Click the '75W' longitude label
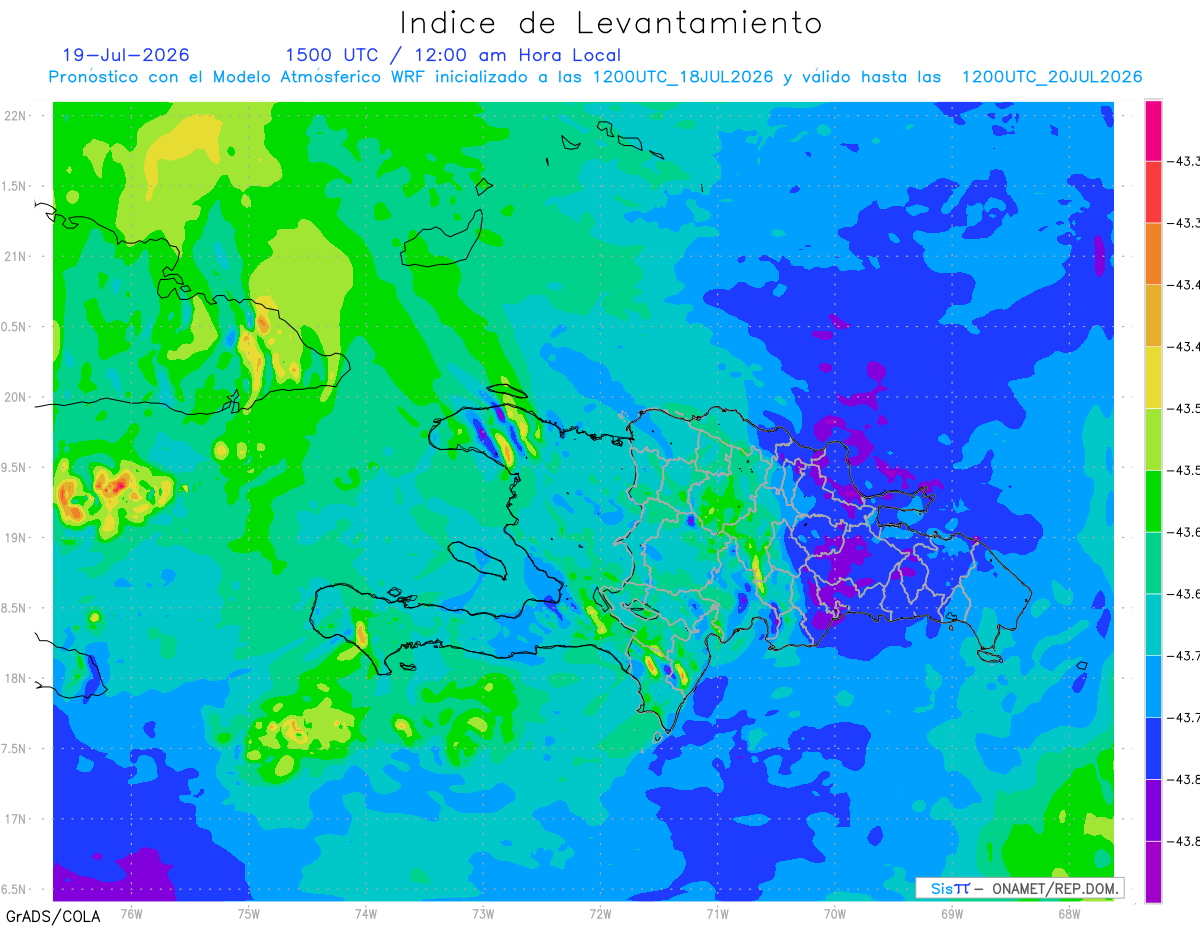This screenshot has width=1200, height=927. pyautogui.click(x=249, y=912)
